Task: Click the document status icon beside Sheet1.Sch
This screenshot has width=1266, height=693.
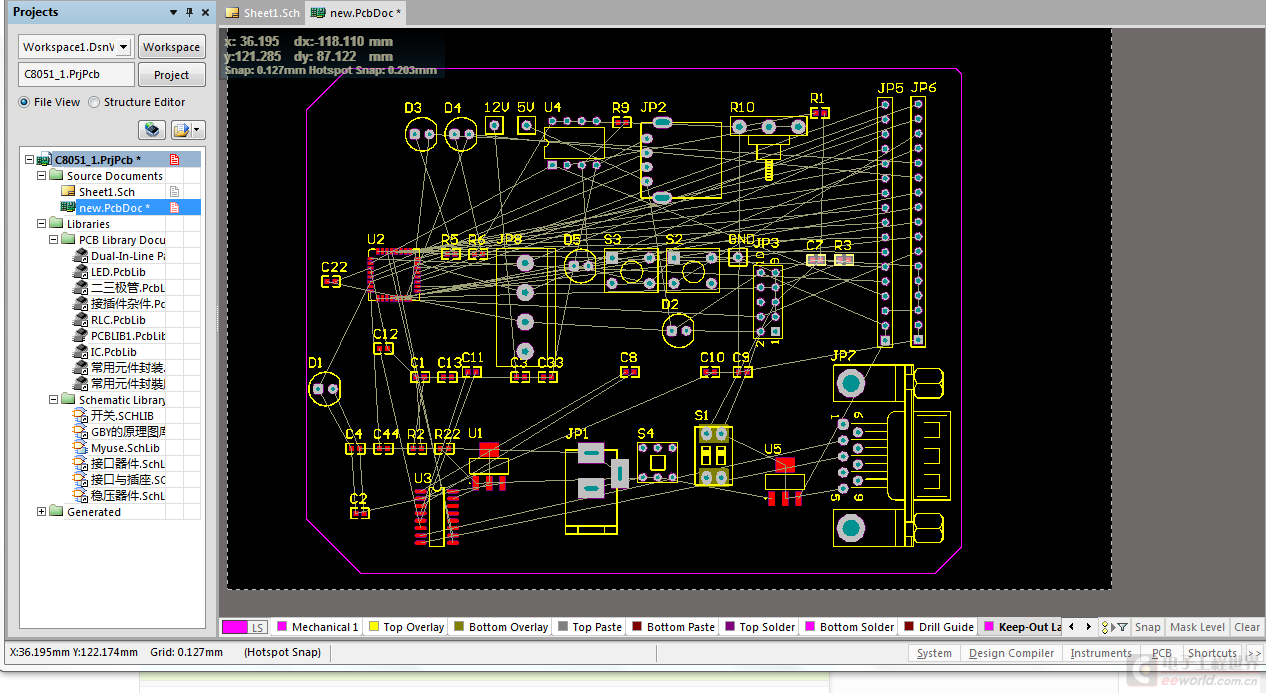Action: tap(174, 192)
